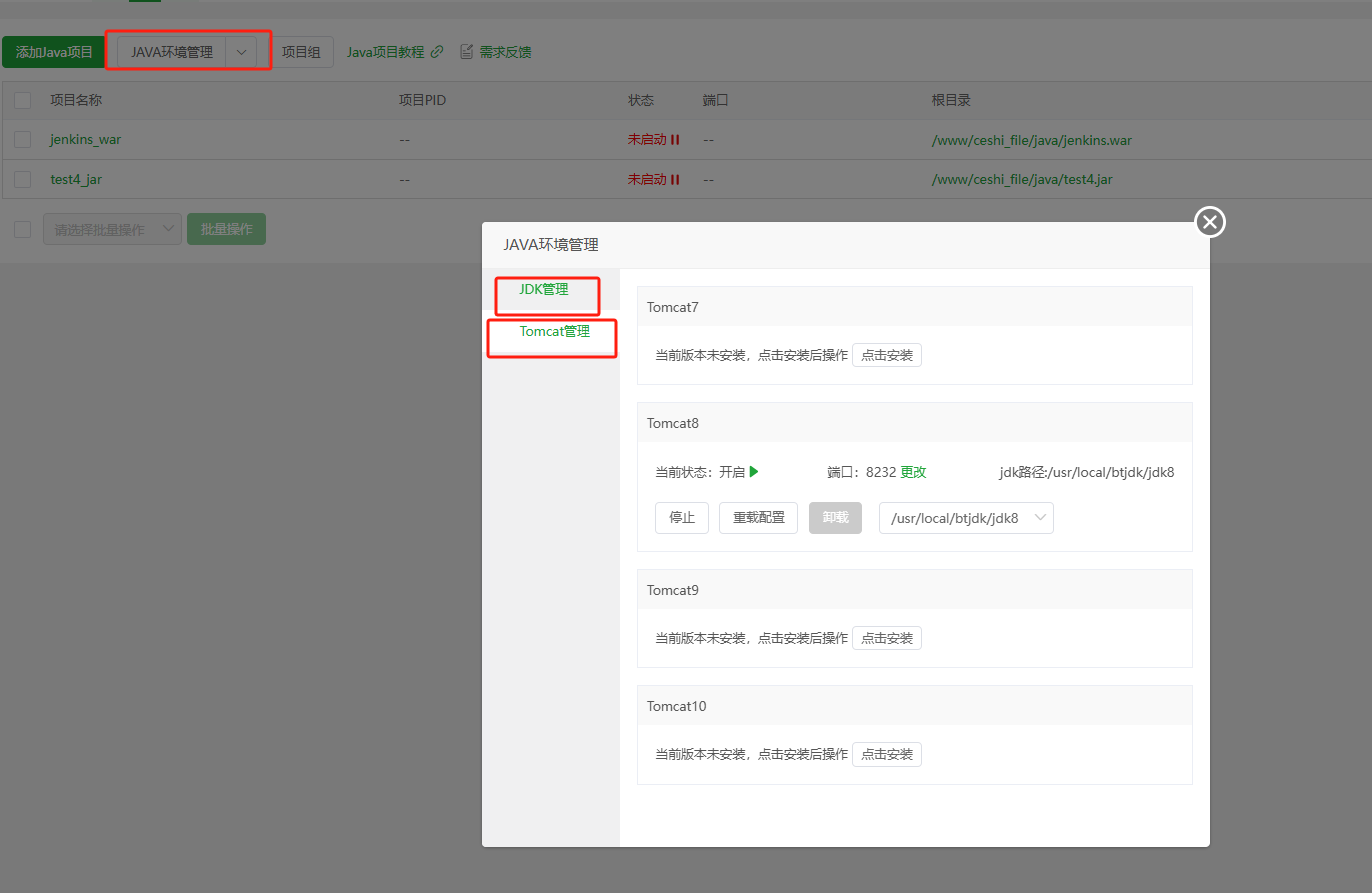This screenshot has height=893, width=1372.
Task: Click the green play icon of Tomcat8 status
Action: (x=754, y=472)
